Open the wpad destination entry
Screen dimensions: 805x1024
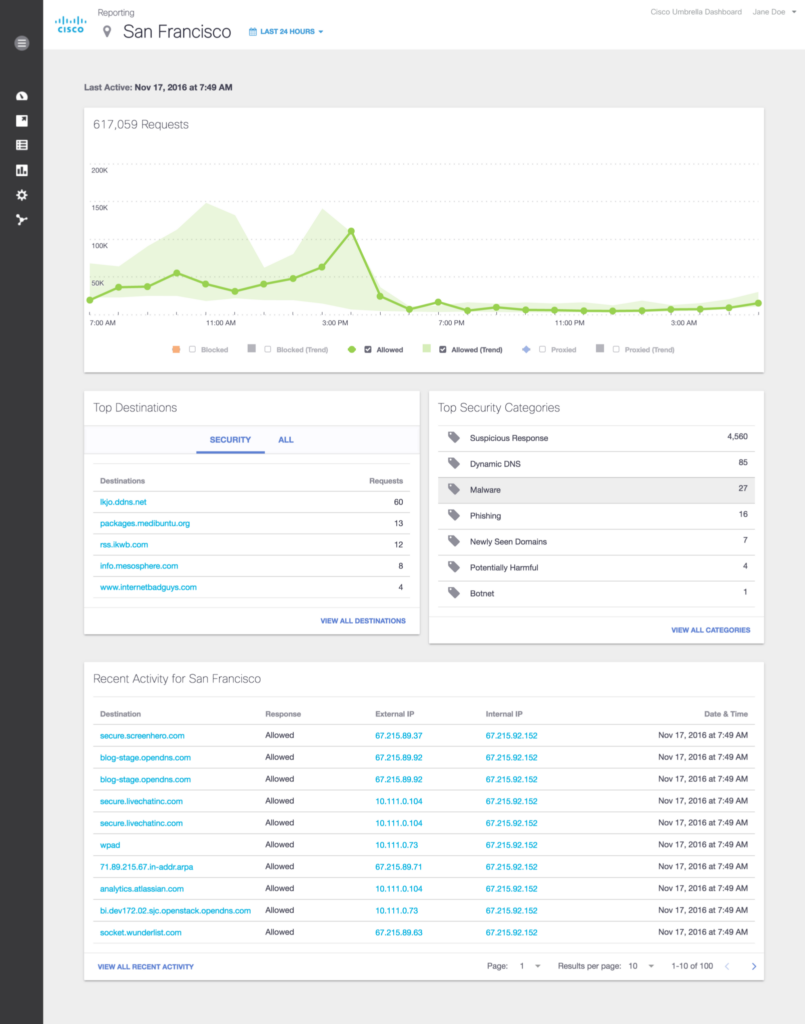coord(110,844)
